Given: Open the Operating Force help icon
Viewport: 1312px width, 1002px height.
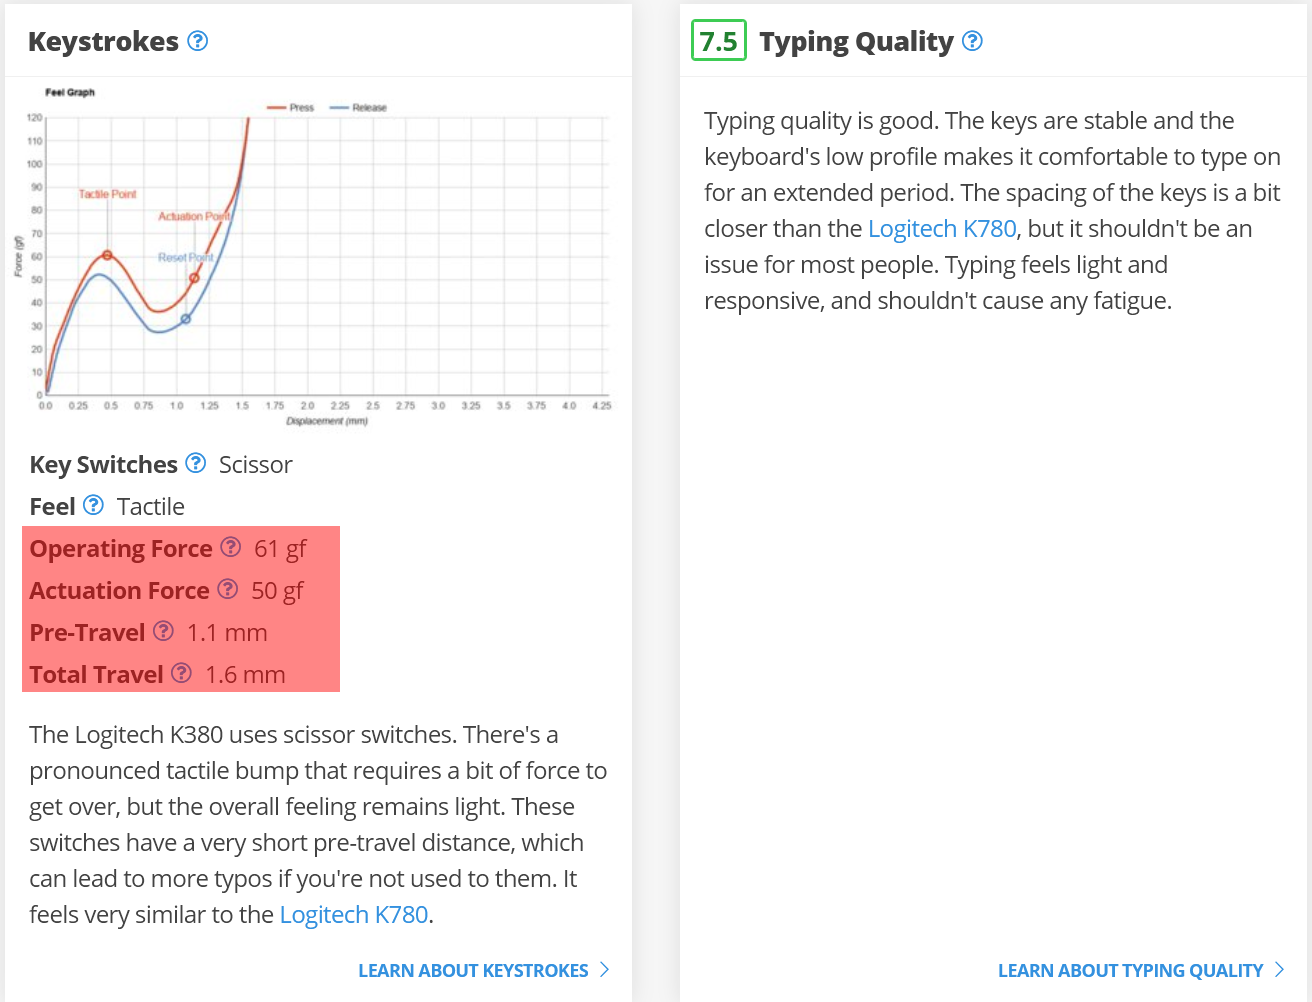Looking at the screenshot, I should pyautogui.click(x=231, y=547).
